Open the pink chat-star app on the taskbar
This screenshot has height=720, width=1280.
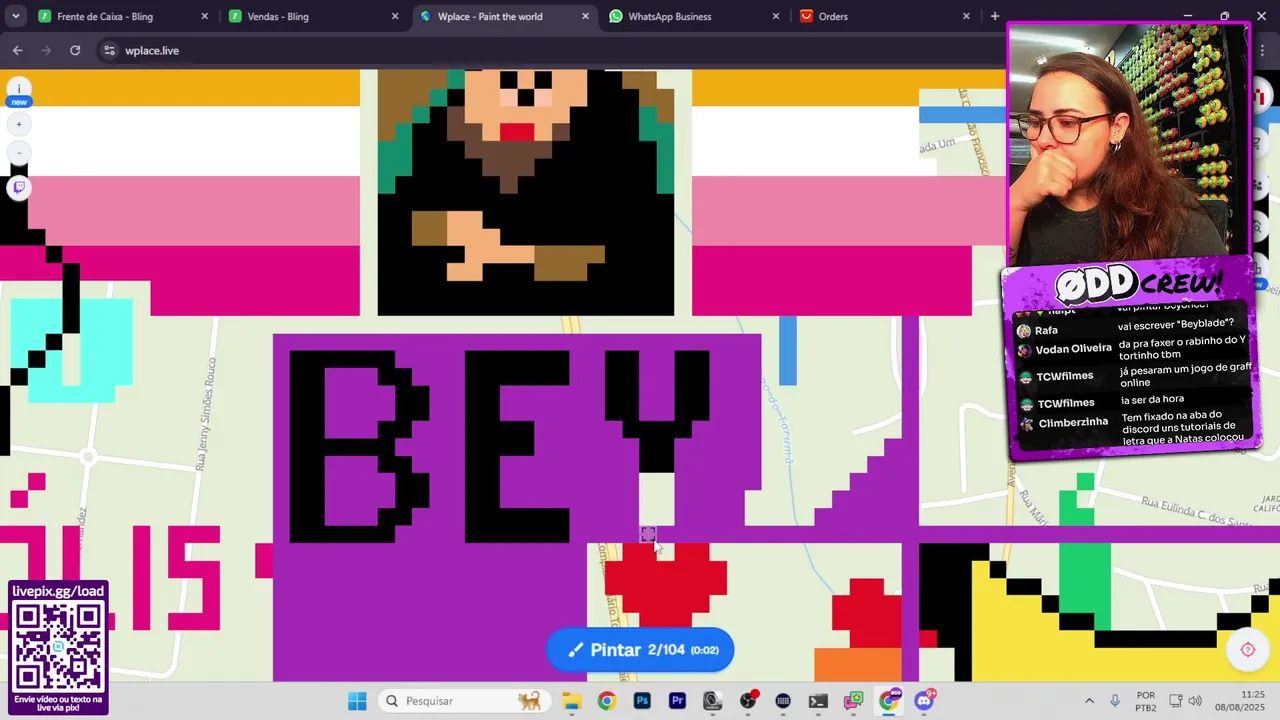[853, 701]
